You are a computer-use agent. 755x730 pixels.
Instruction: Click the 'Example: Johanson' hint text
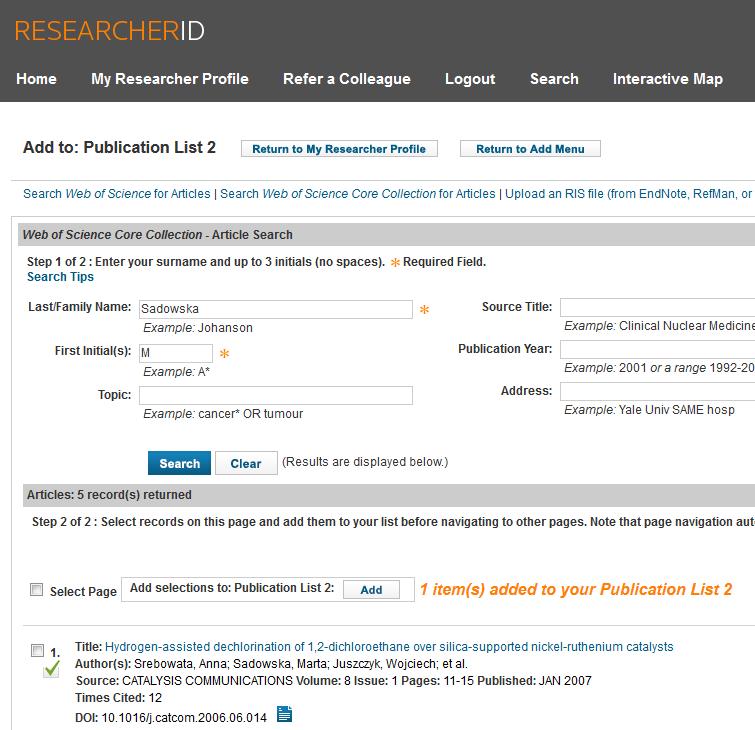pyautogui.click(x=198, y=328)
